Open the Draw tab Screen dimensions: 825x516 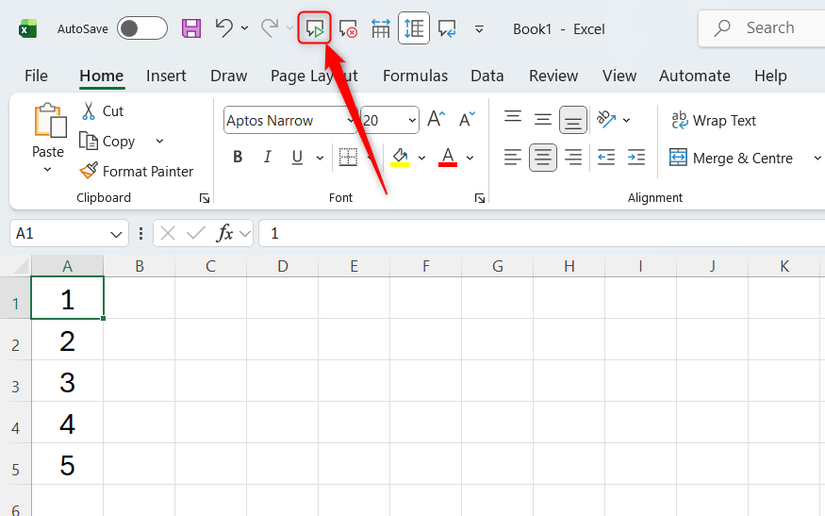click(229, 76)
